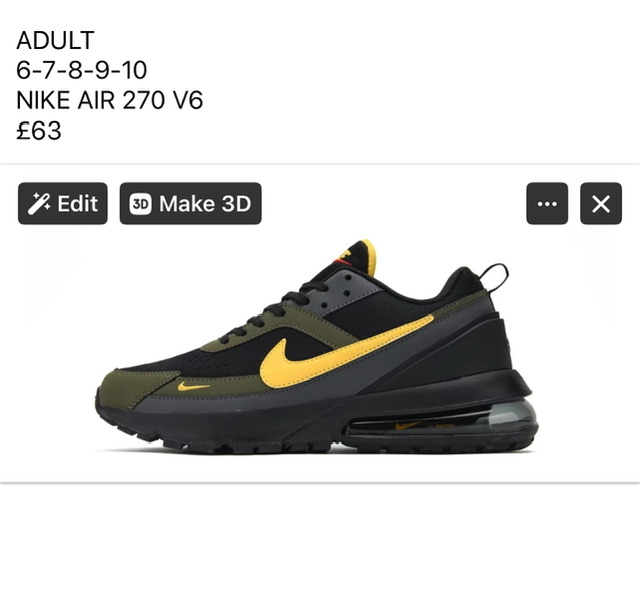The width and height of the screenshot is (640, 604).
Task: Click the olive green toe panel
Action: click(137, 386)
